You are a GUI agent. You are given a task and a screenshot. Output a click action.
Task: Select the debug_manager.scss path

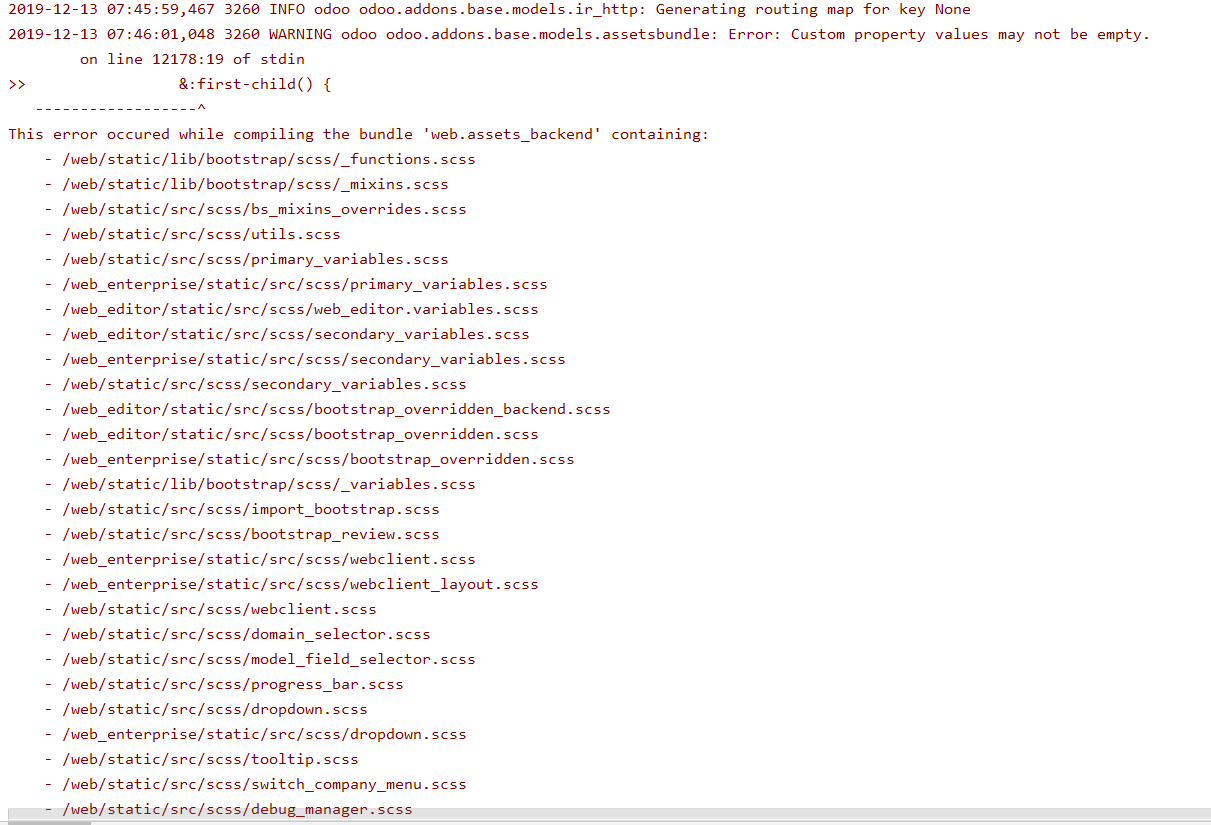pos(237,809)
